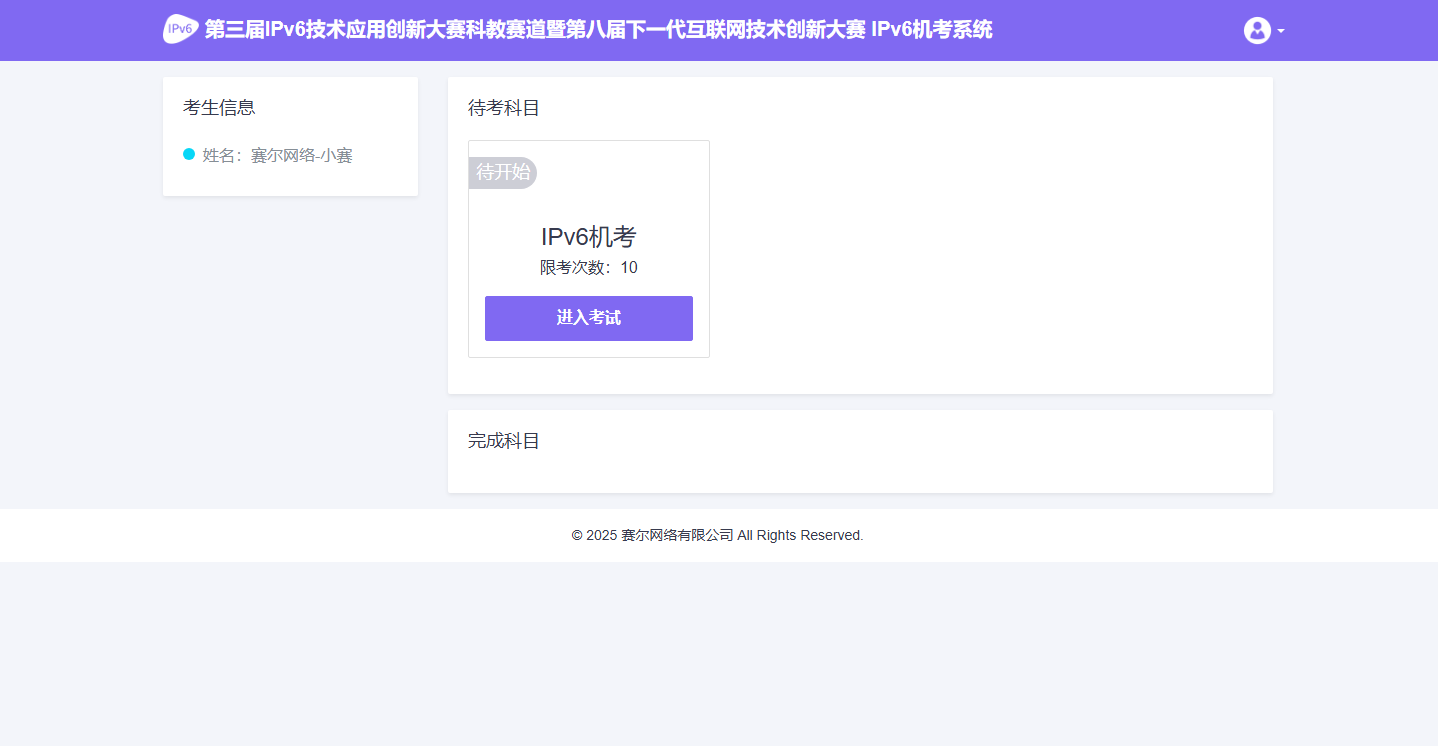Click All Rights Reserved in the footer
Screen dimensions: 1438x746
tap(800, 536)
